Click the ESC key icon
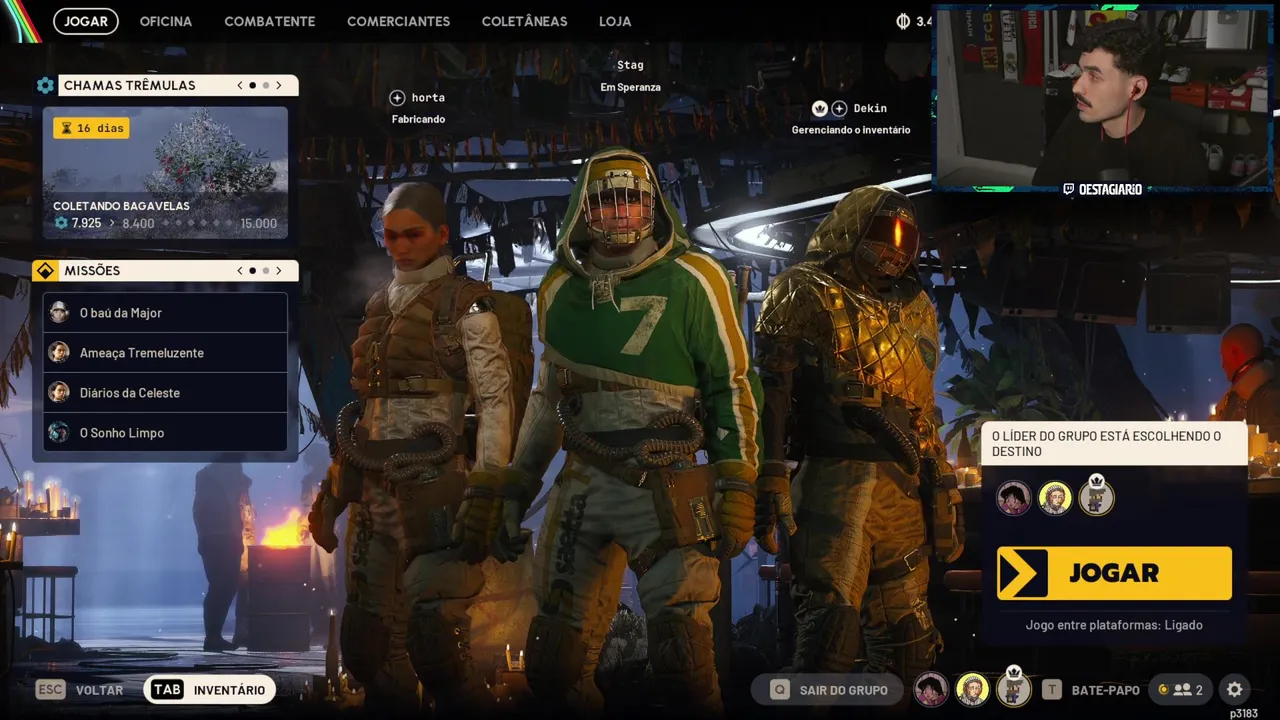The image size is (1280, 720). tap(50, 689)
